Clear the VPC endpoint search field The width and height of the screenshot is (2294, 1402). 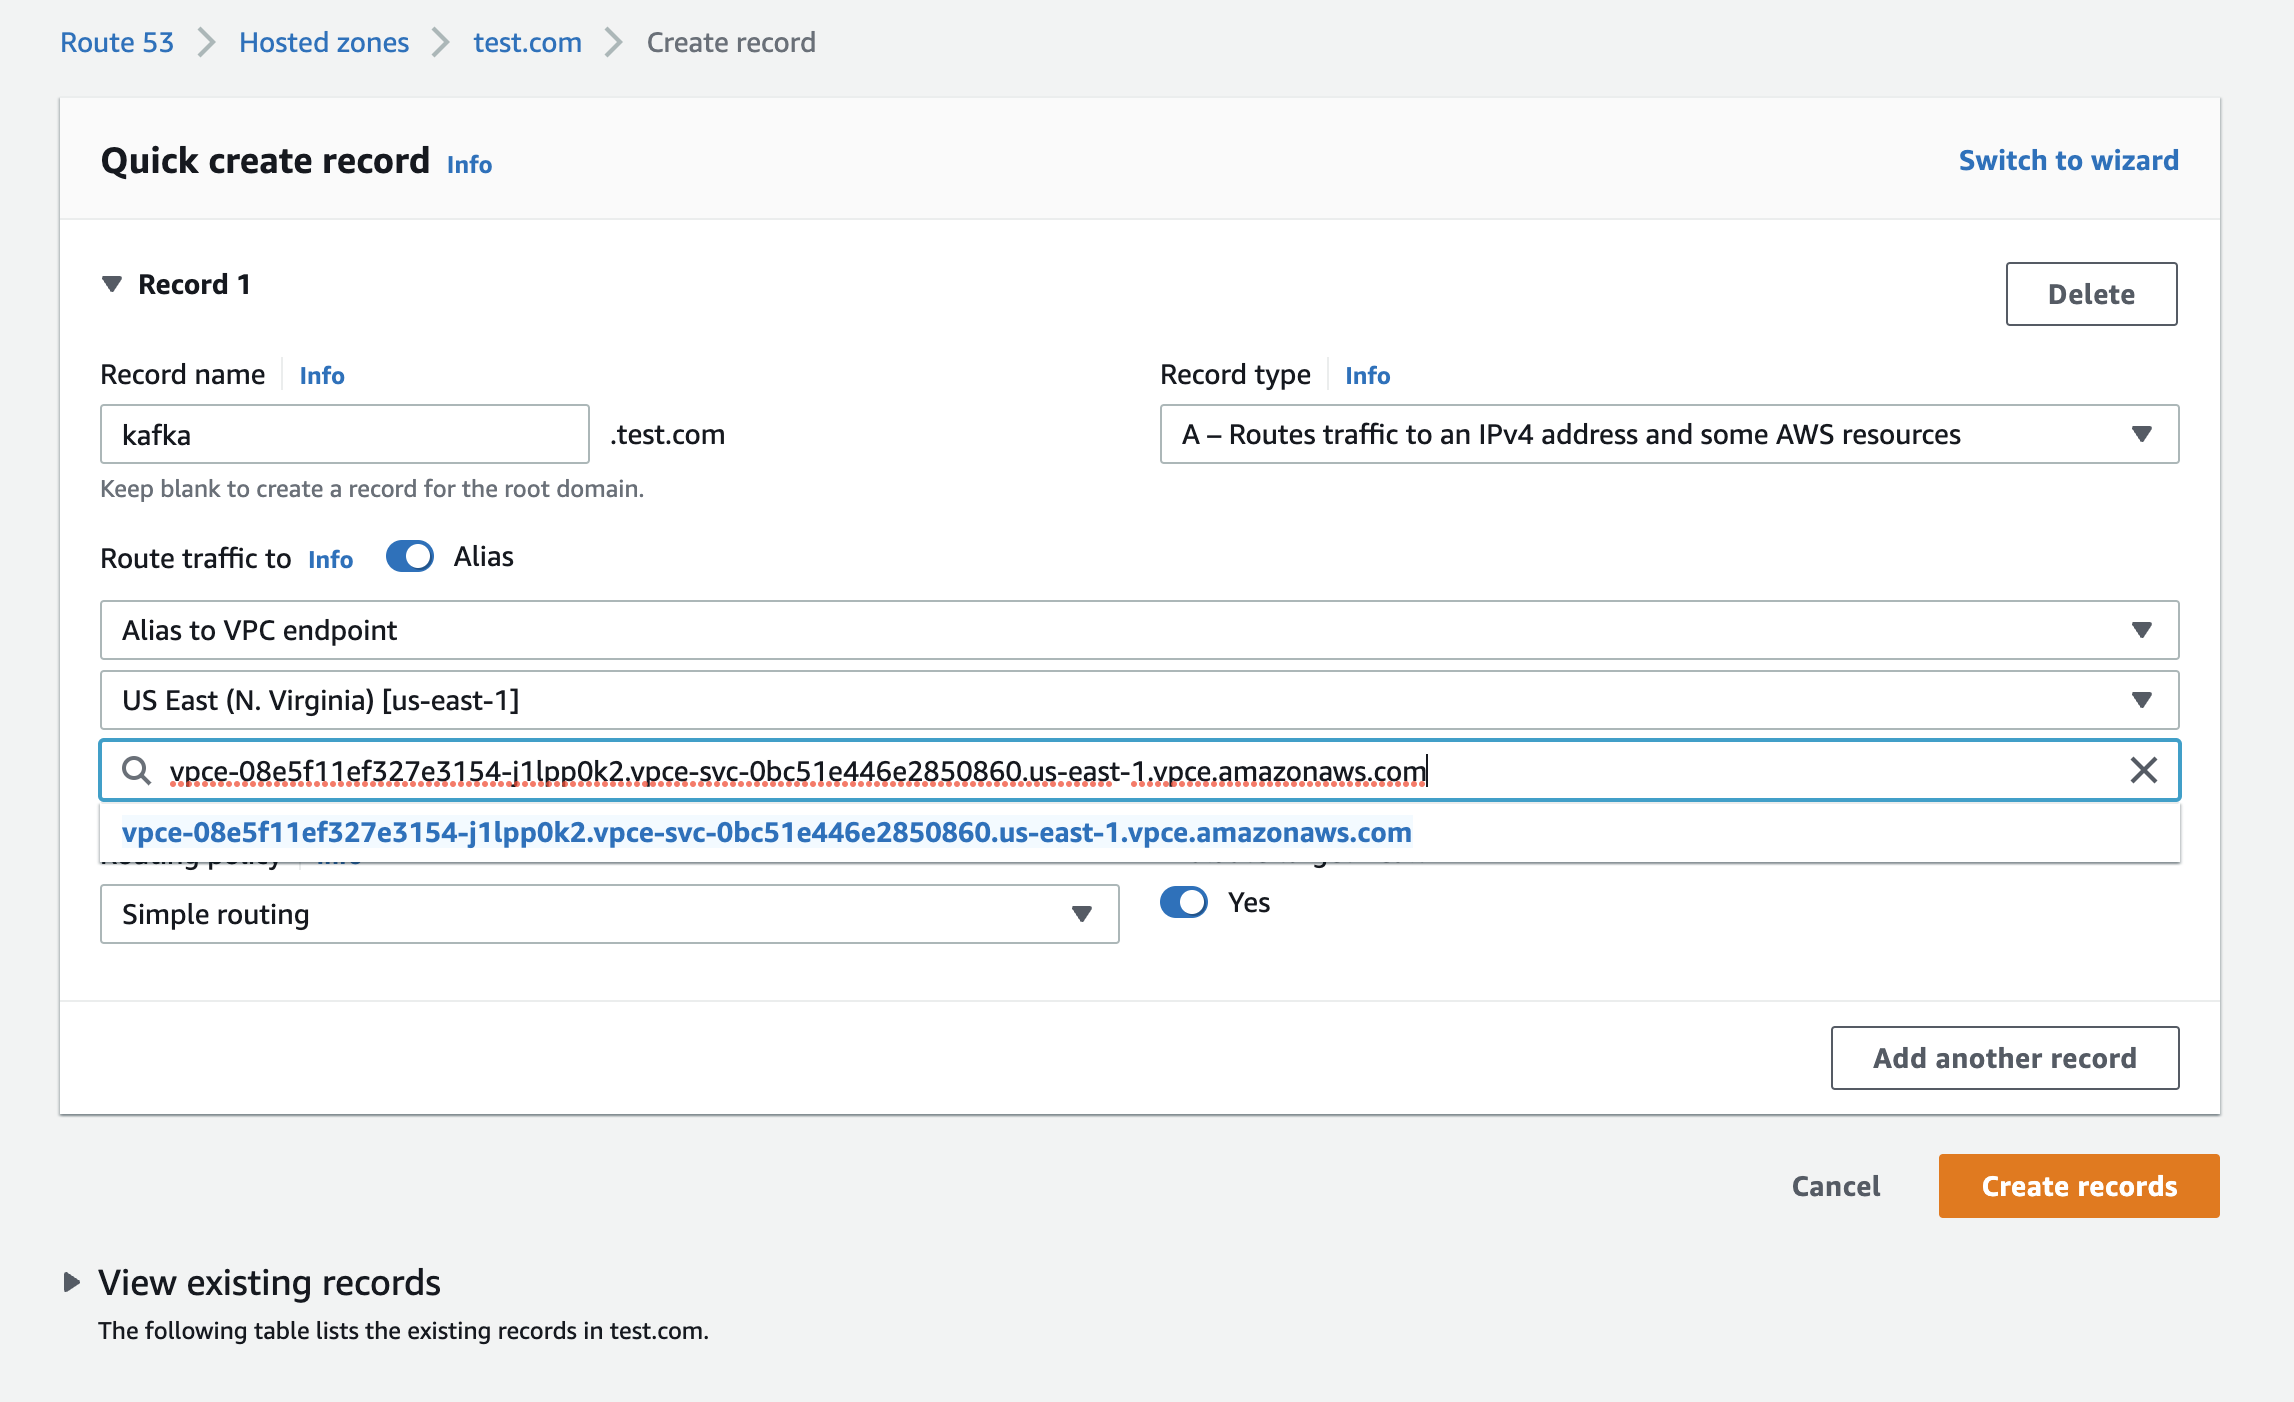point(2143,770)
